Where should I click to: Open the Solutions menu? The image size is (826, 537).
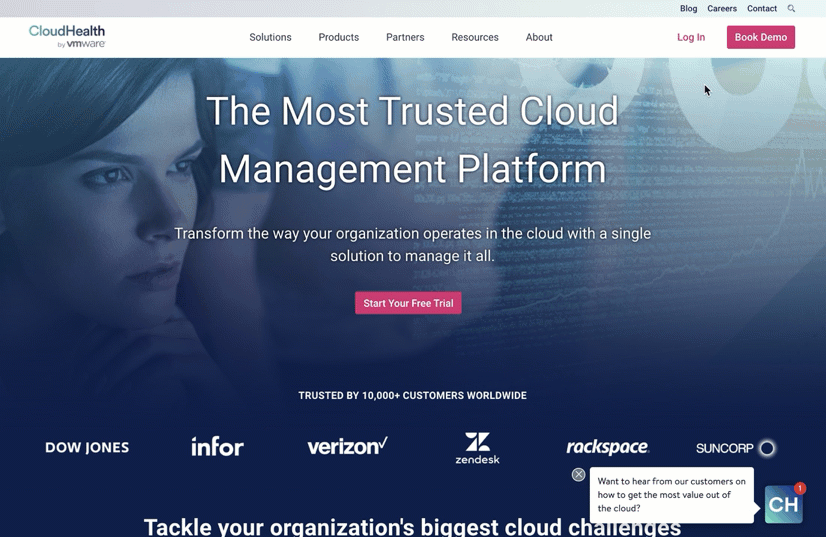click(270, 37)
